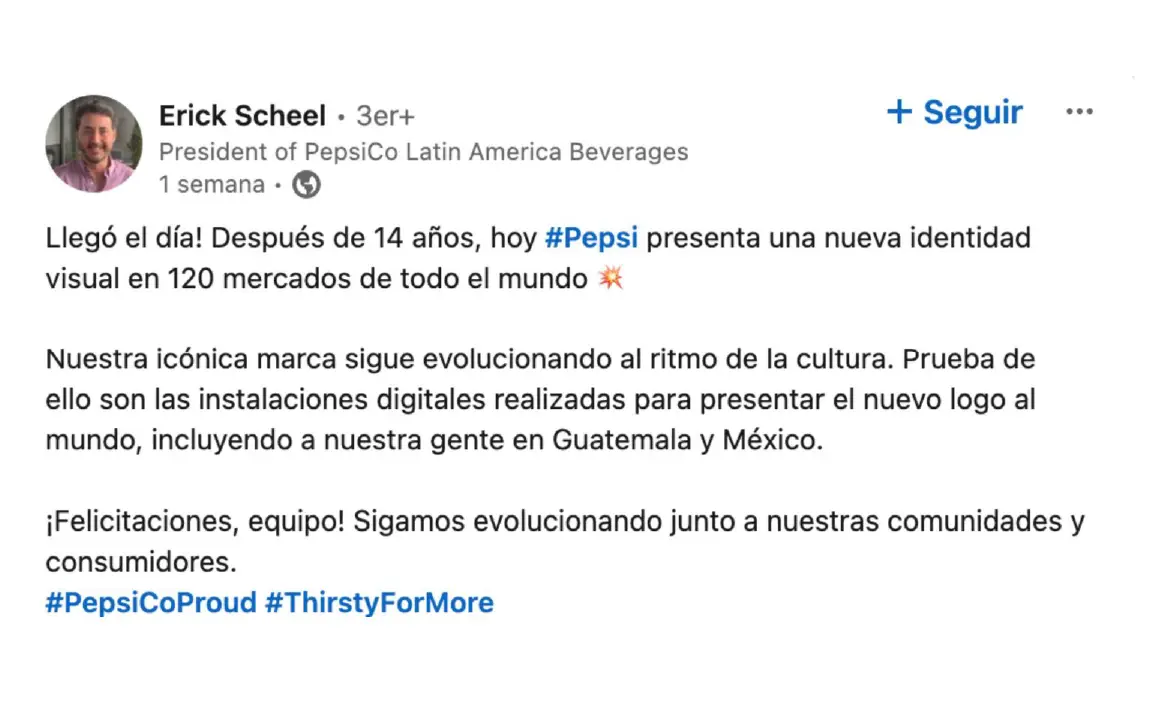The width and height of the screenshot is (1152, 705).
Task: Click the blue Pepsi mention in the text
Action: pos(592,237)
